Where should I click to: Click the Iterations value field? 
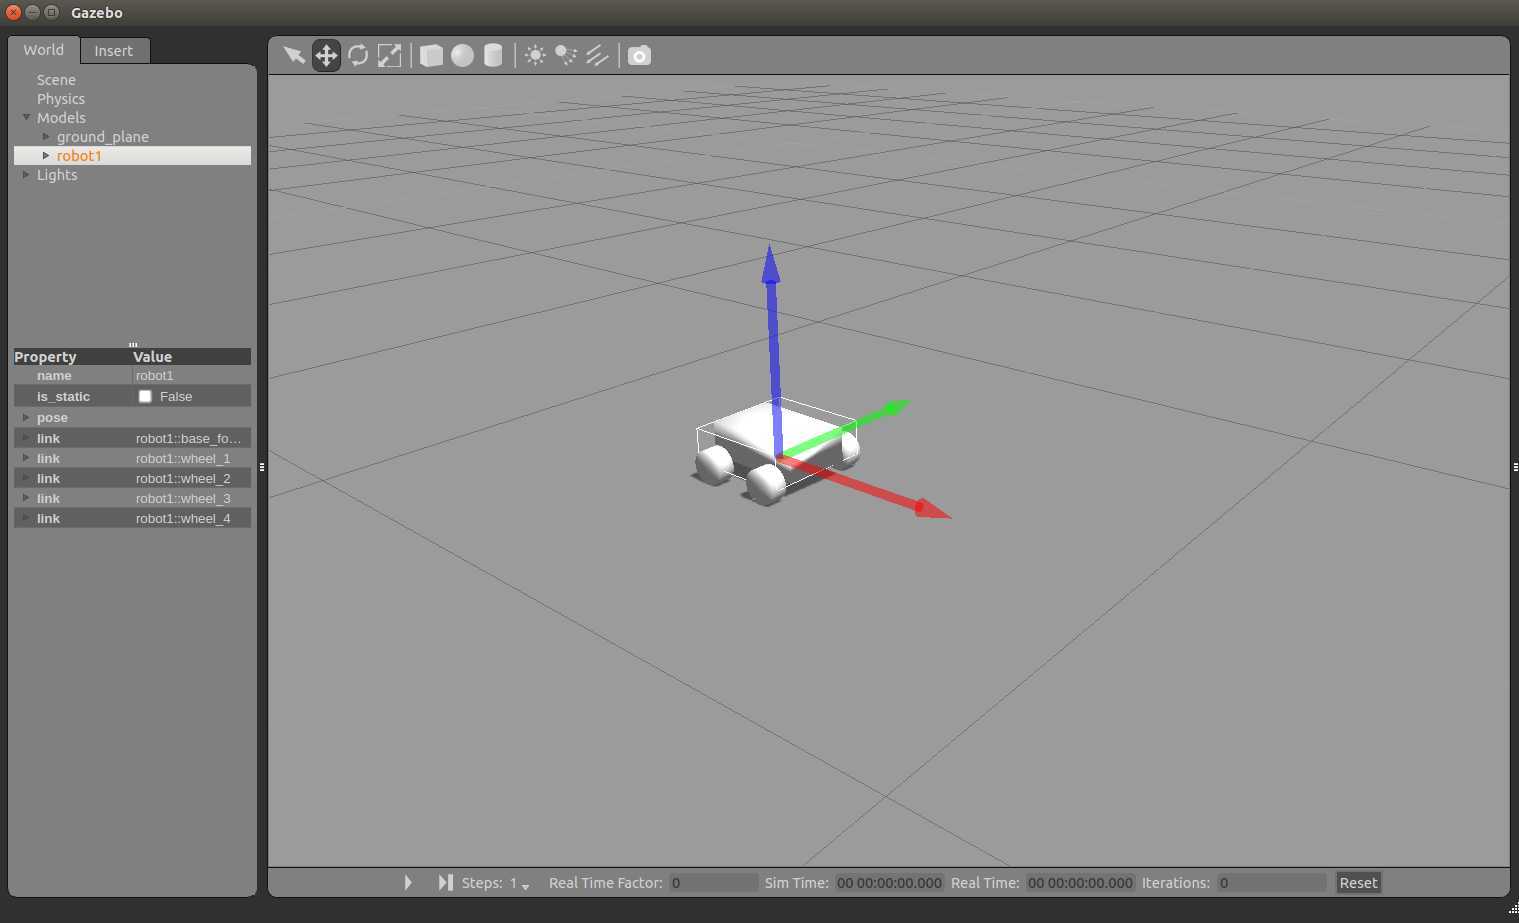(x=1271, y=883)
